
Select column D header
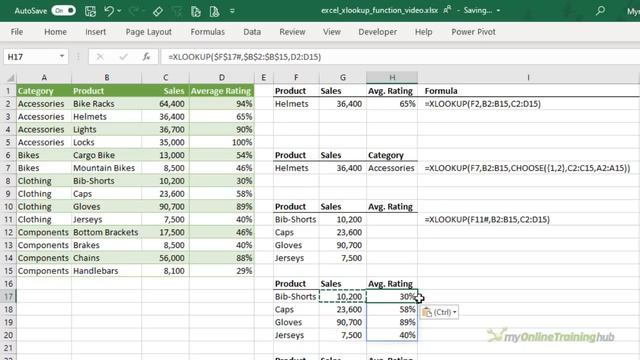(222, 77)
